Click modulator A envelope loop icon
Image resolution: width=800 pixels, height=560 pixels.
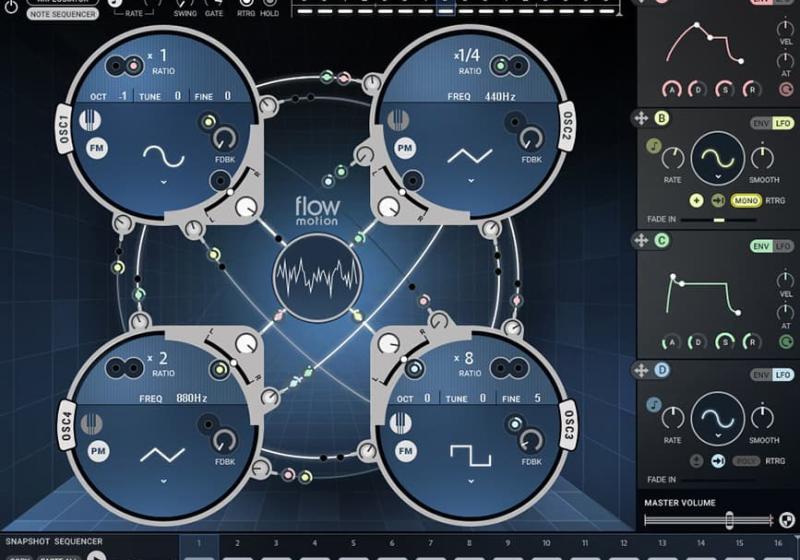786,89
